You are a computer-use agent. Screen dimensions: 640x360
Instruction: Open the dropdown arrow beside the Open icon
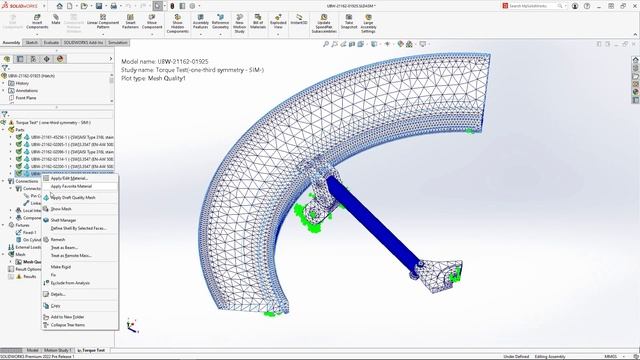tap(90, 6)
